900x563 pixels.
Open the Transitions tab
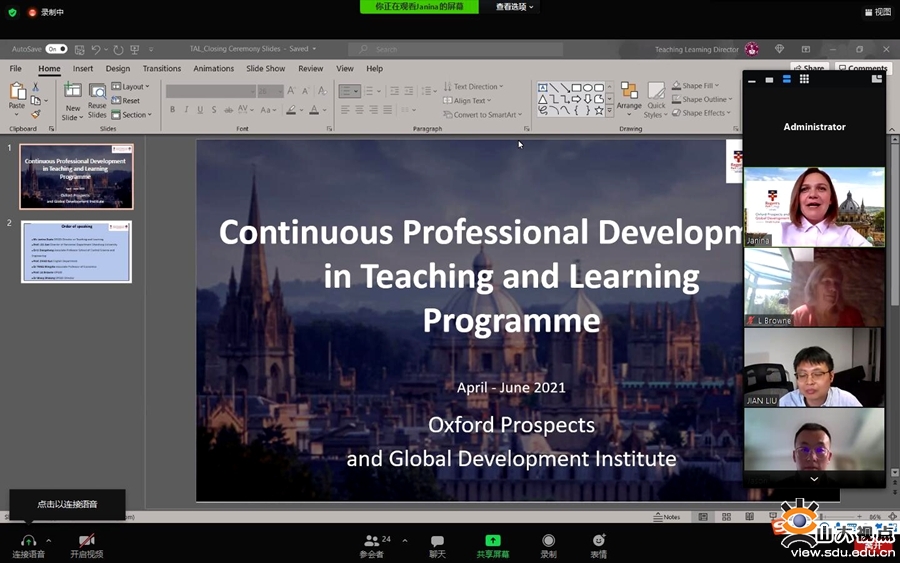tap(162, 68)
